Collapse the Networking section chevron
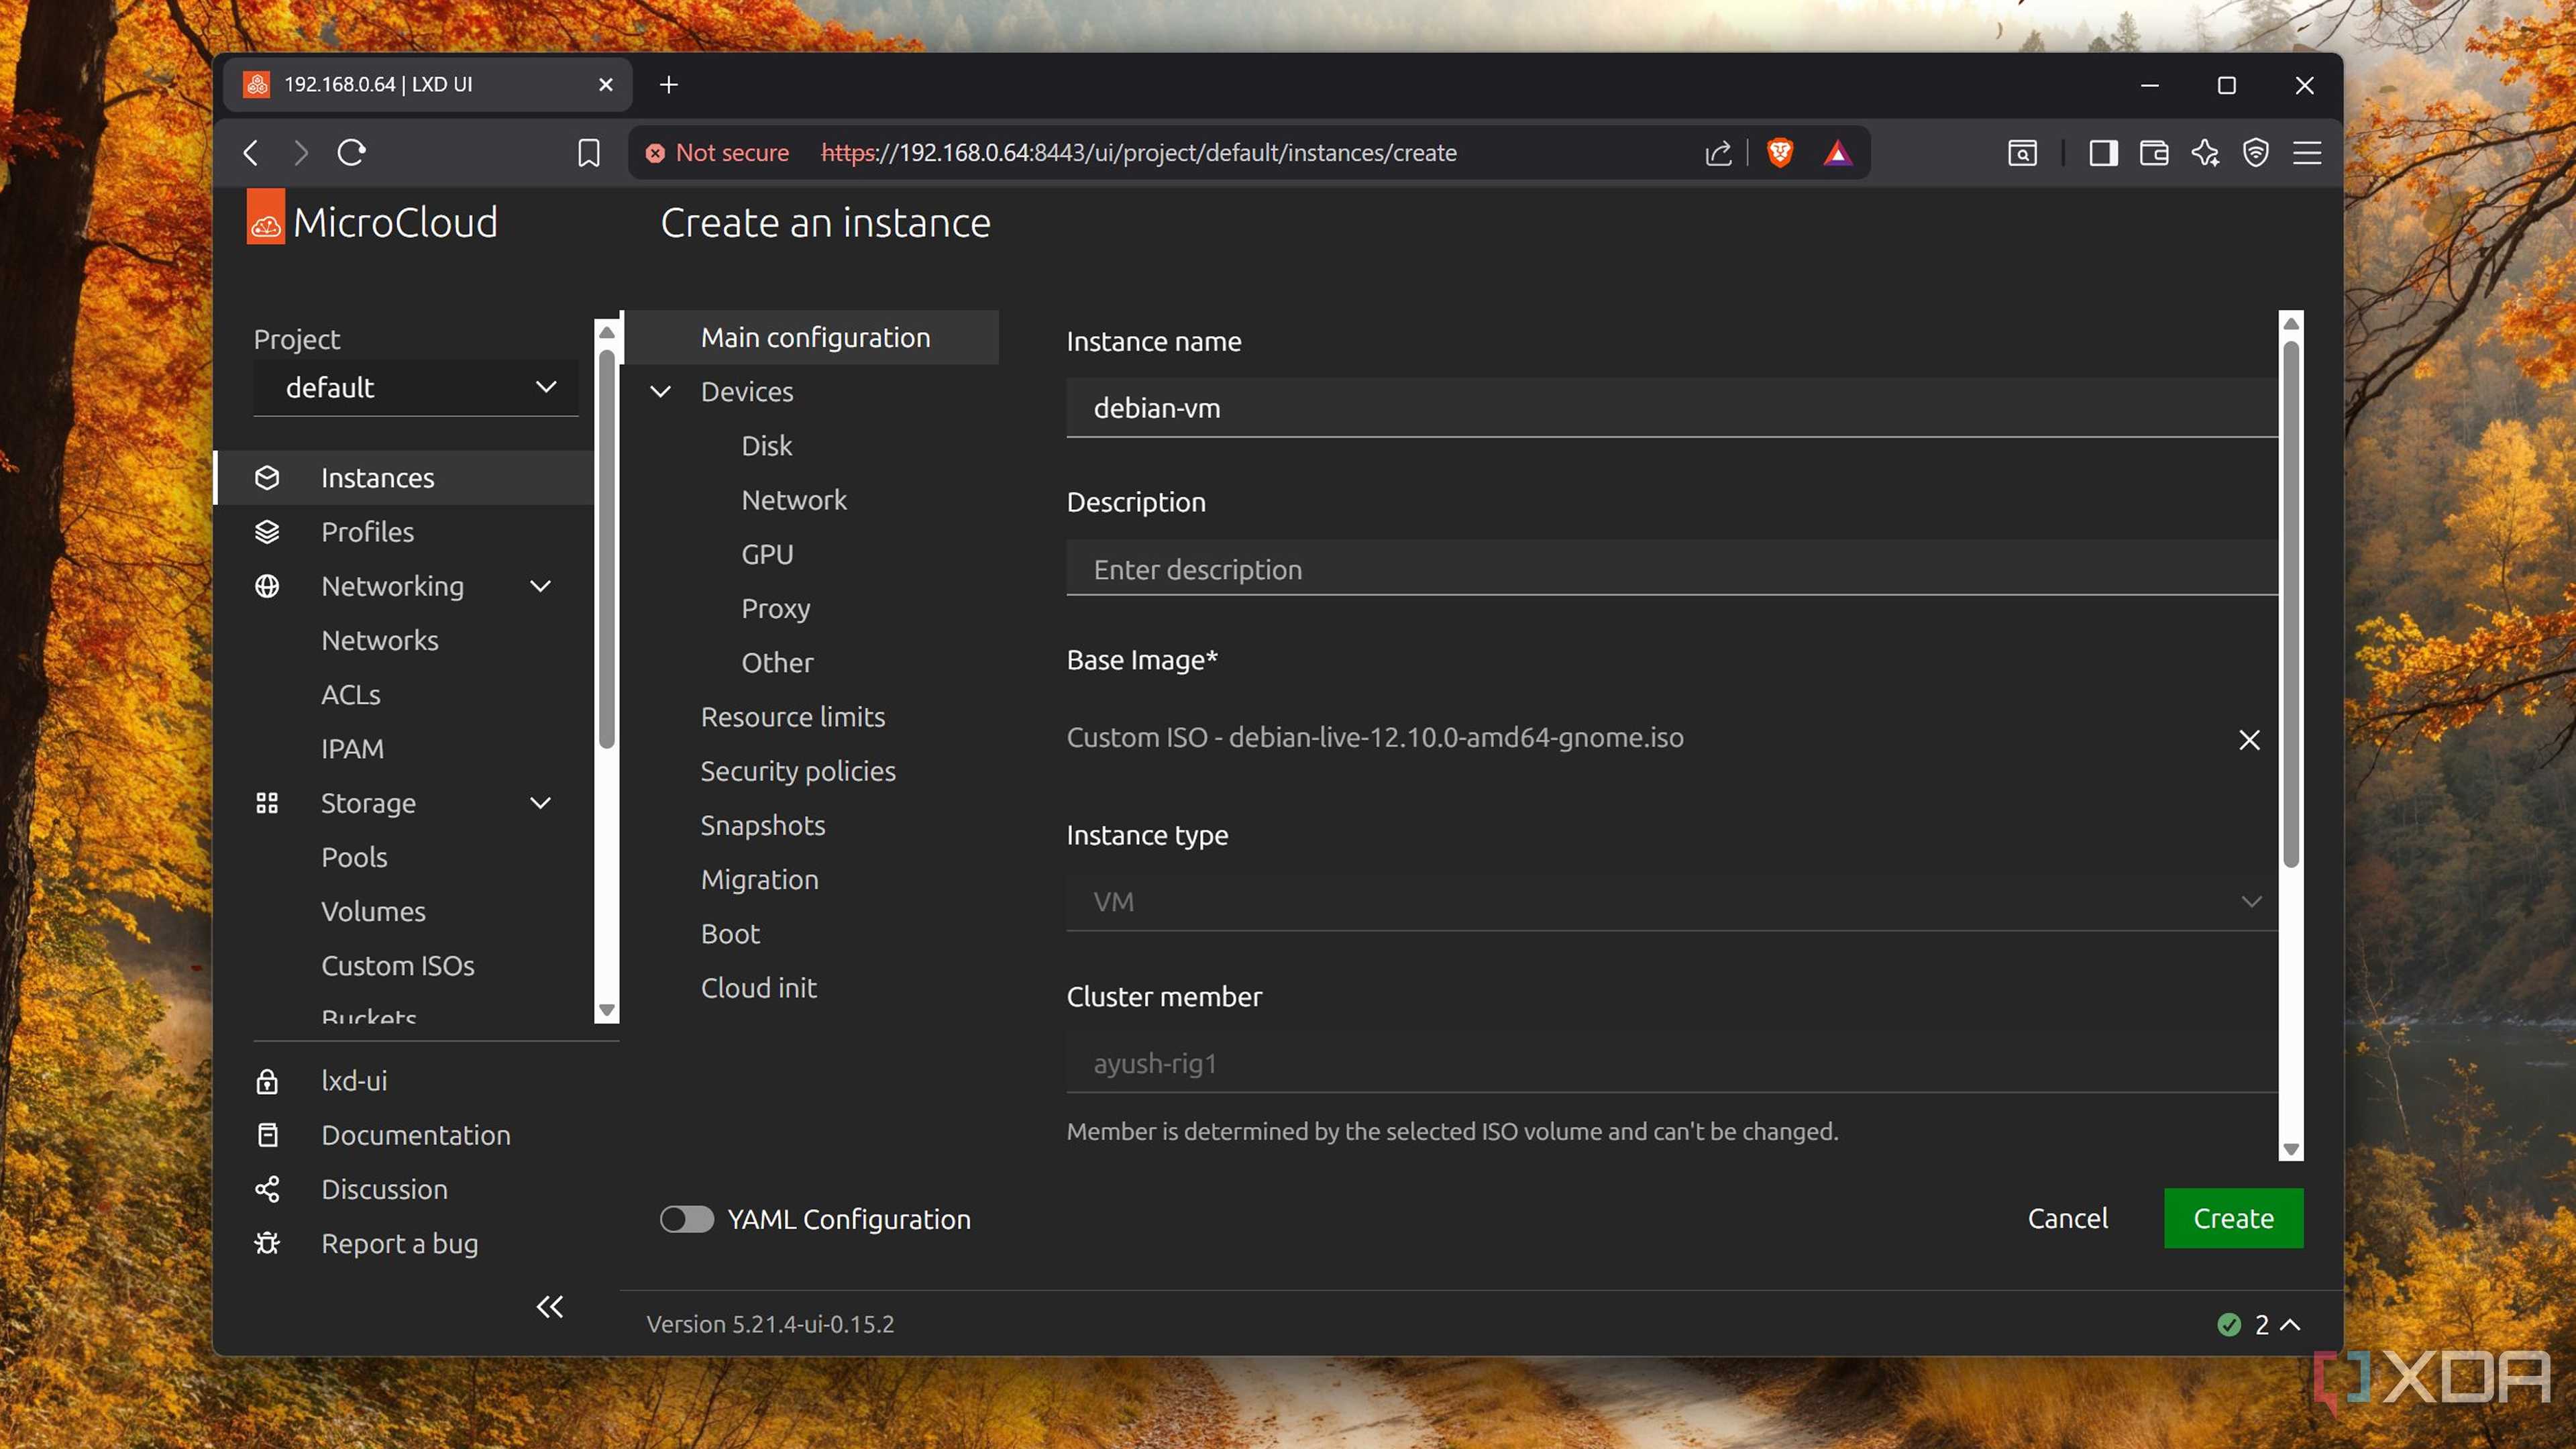Viewport: 2576px width, 1449px height. [x=541, y=586]
